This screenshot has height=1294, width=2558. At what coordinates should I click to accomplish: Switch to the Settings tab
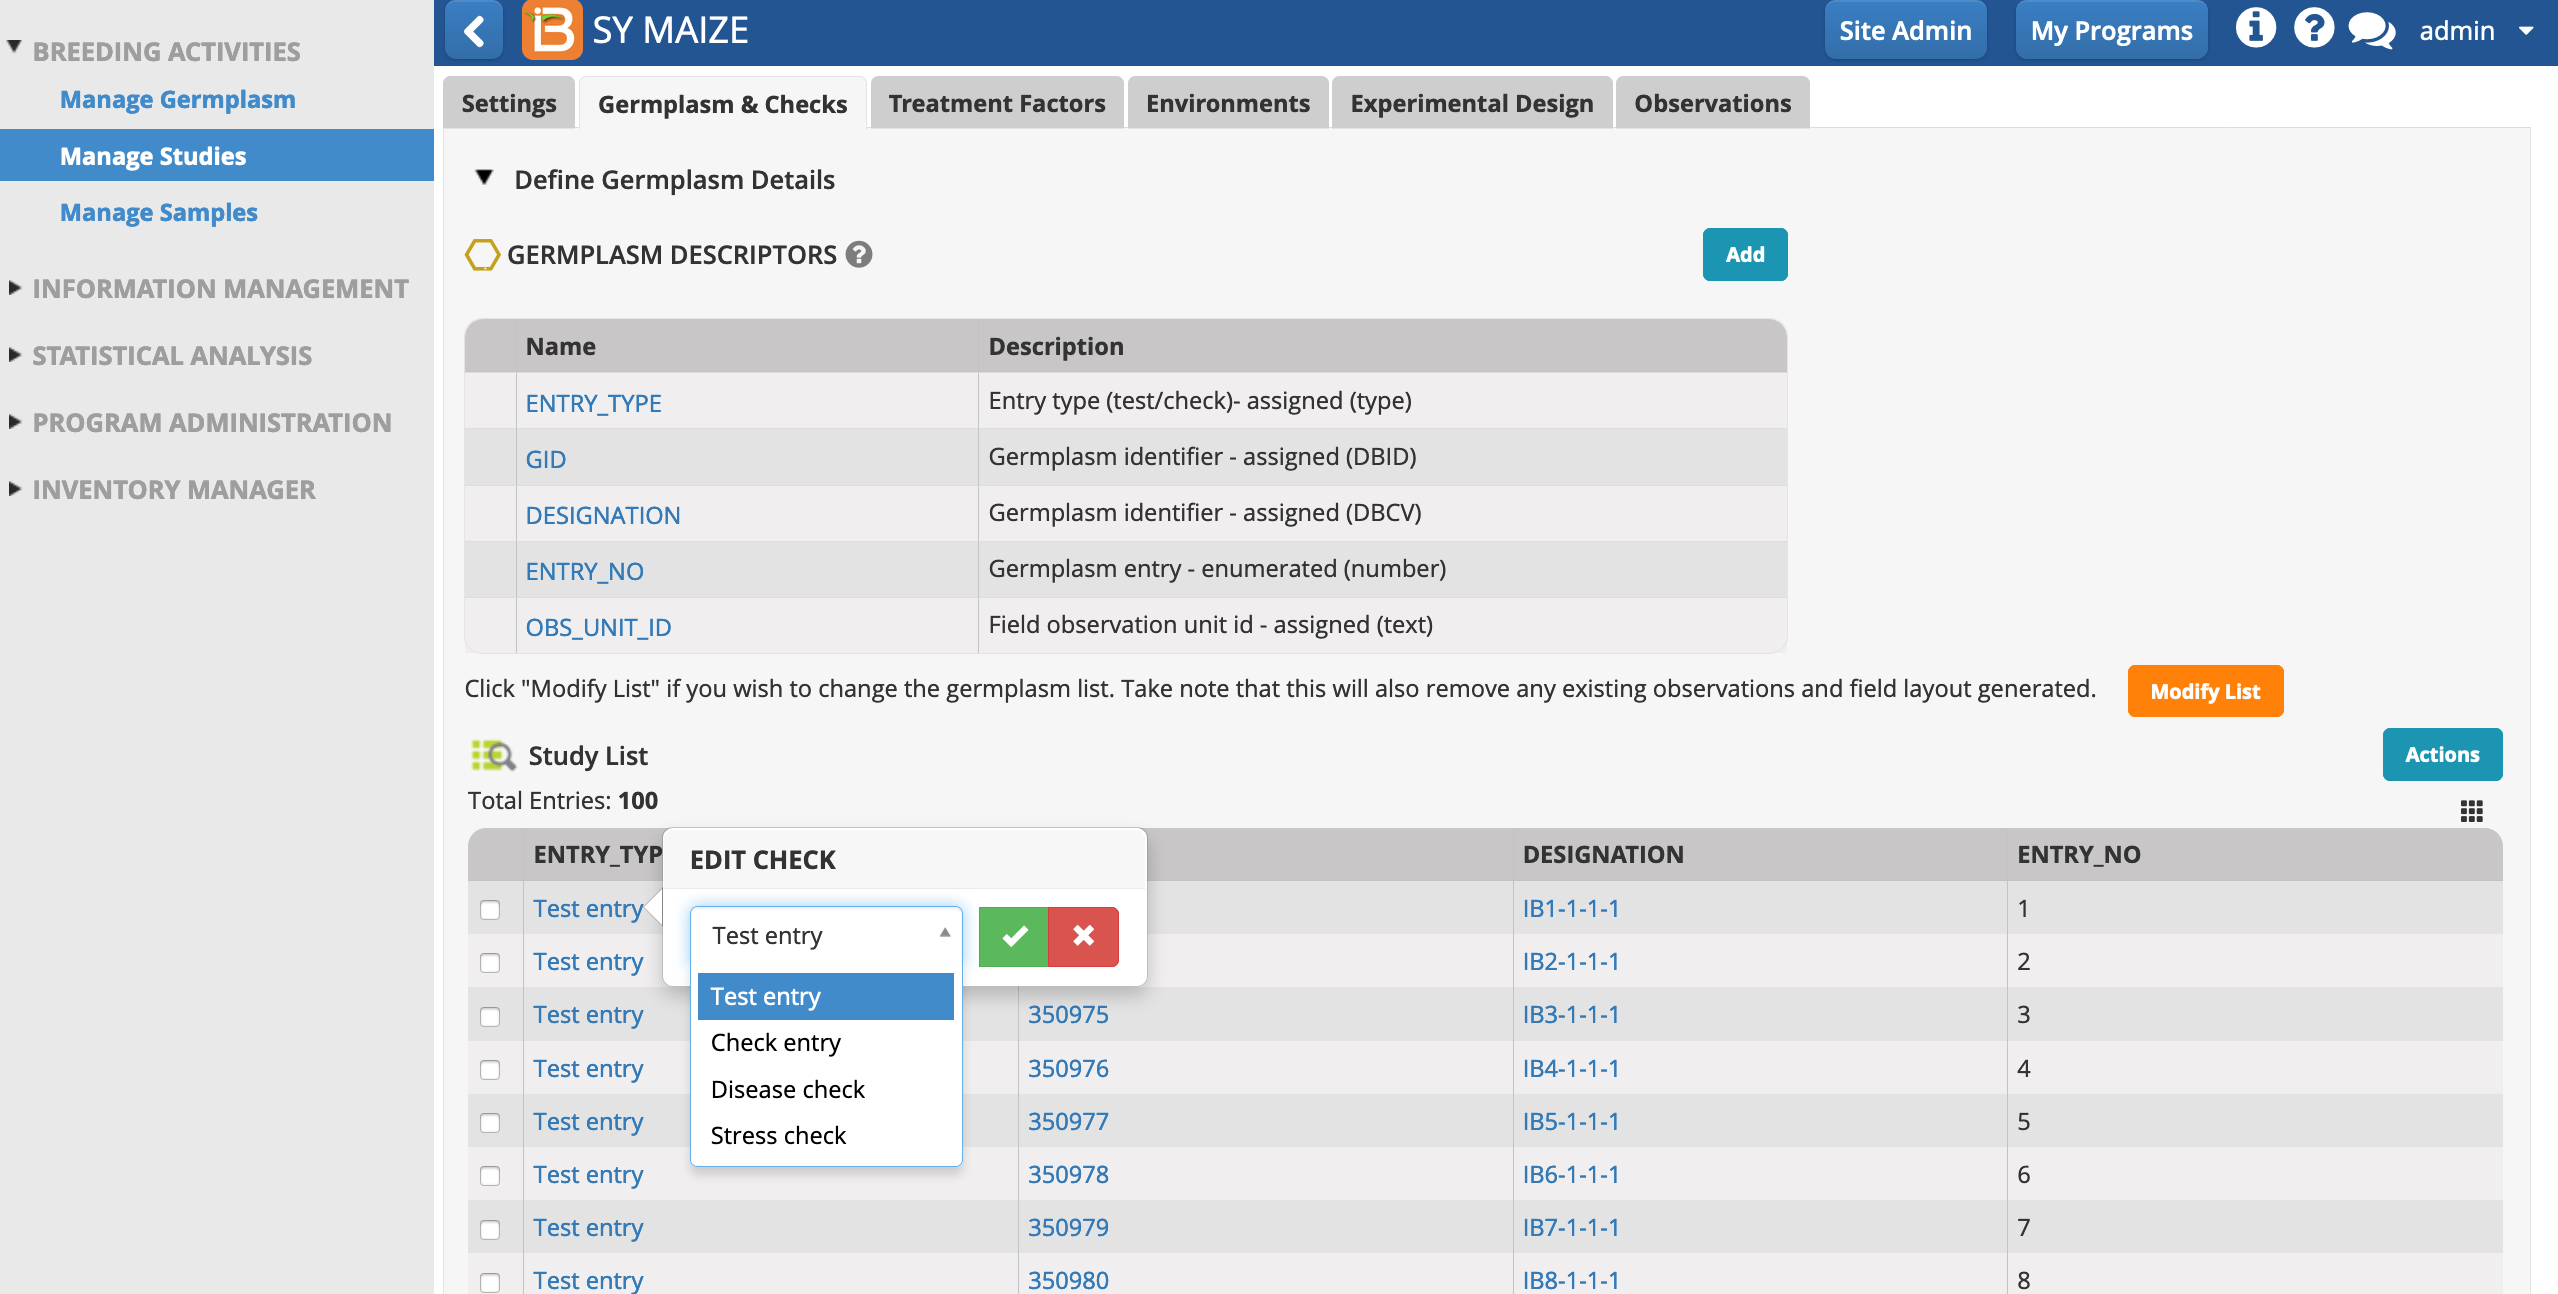coord(509,103)
